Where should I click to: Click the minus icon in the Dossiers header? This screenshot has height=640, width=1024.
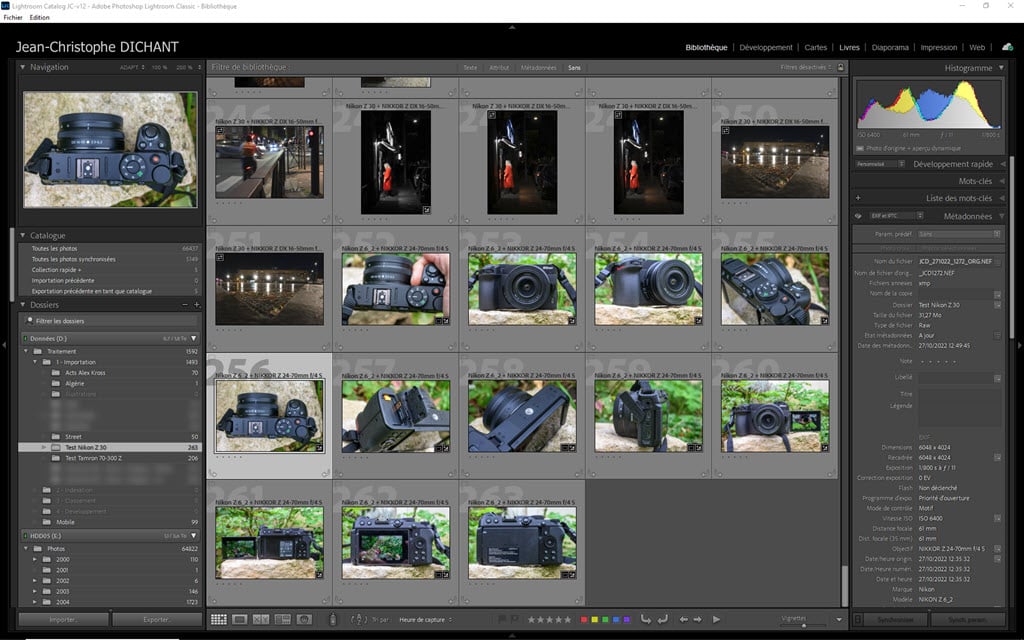pyautogui.click(x=185, y=305)
